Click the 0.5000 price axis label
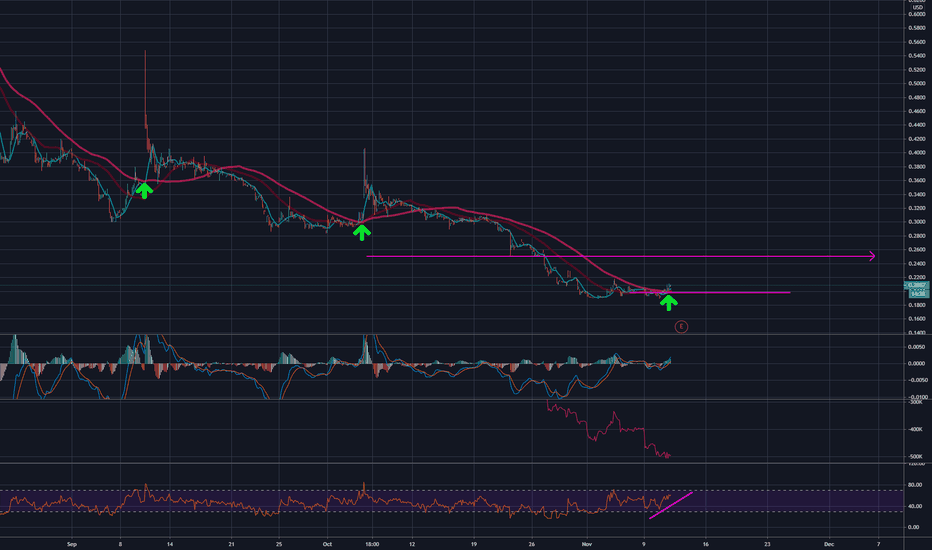 917,83
